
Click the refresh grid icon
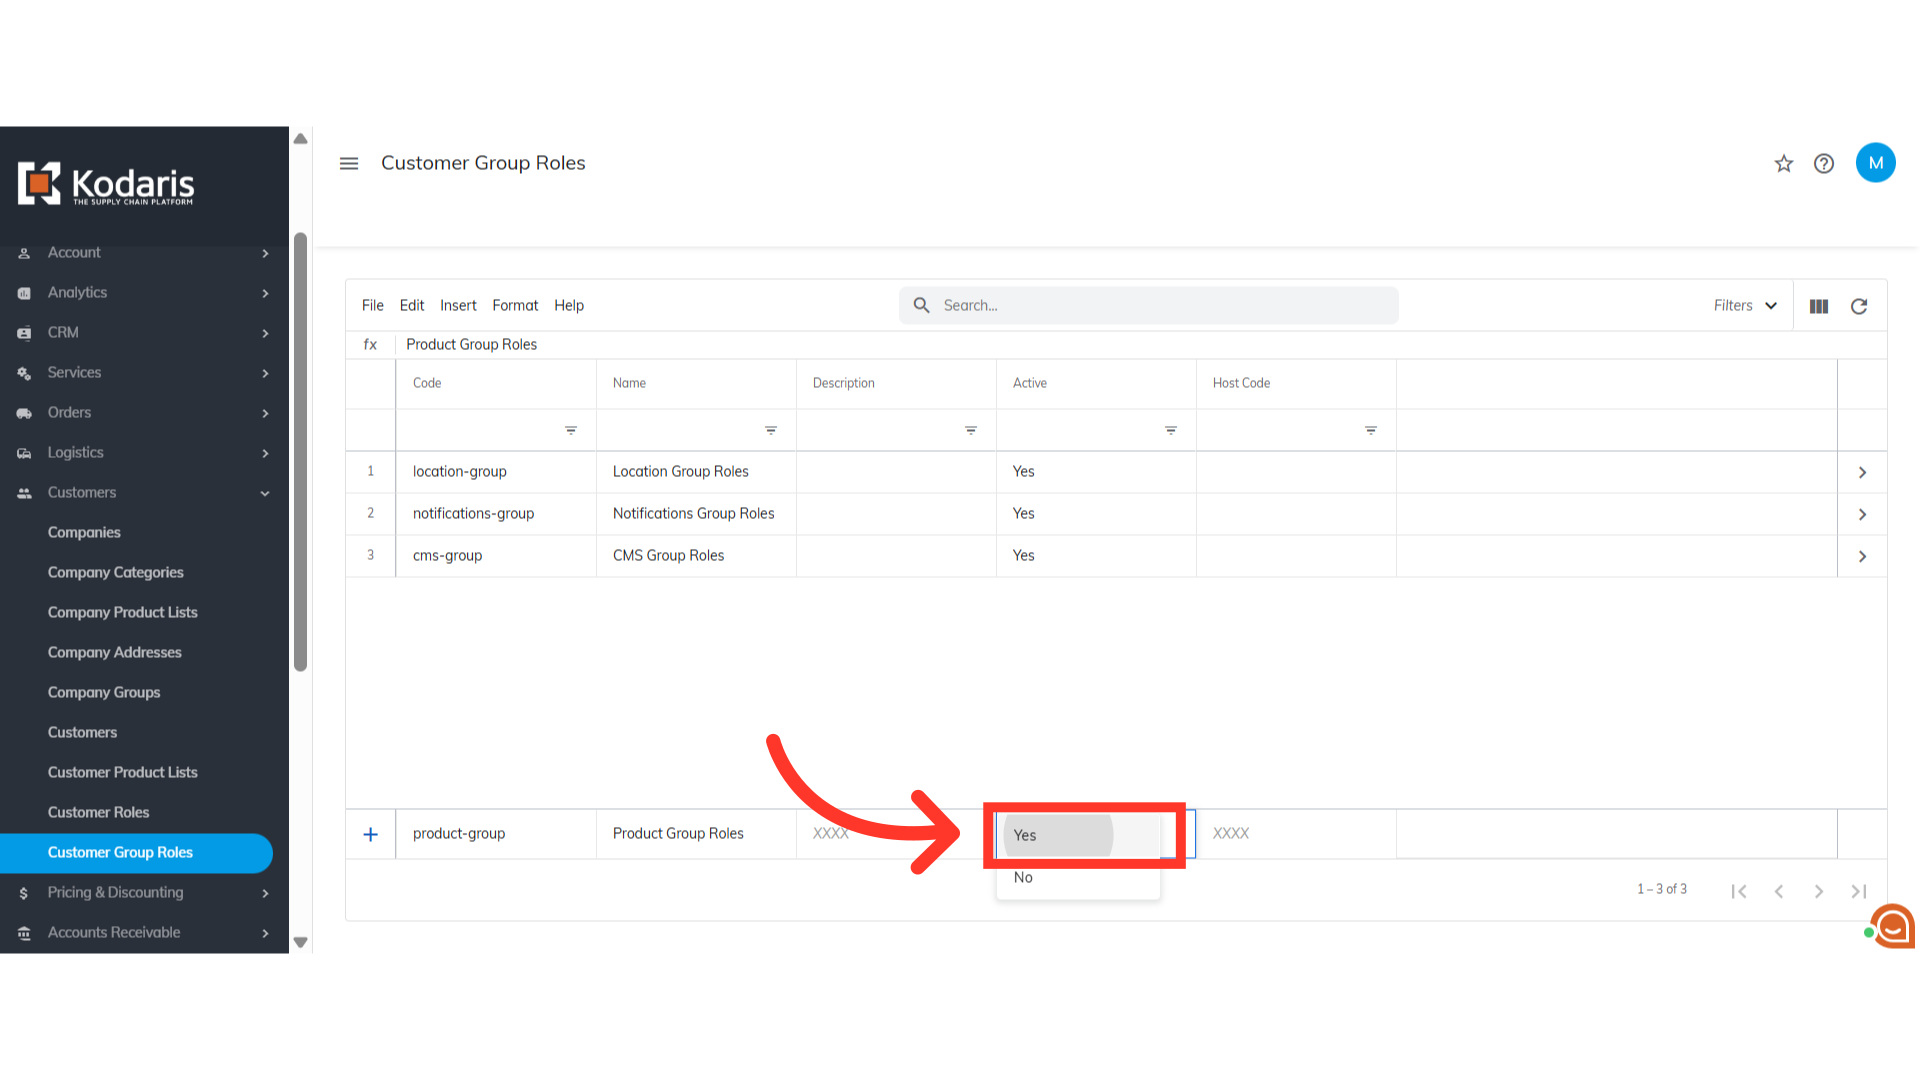[x=1859, y=306]
